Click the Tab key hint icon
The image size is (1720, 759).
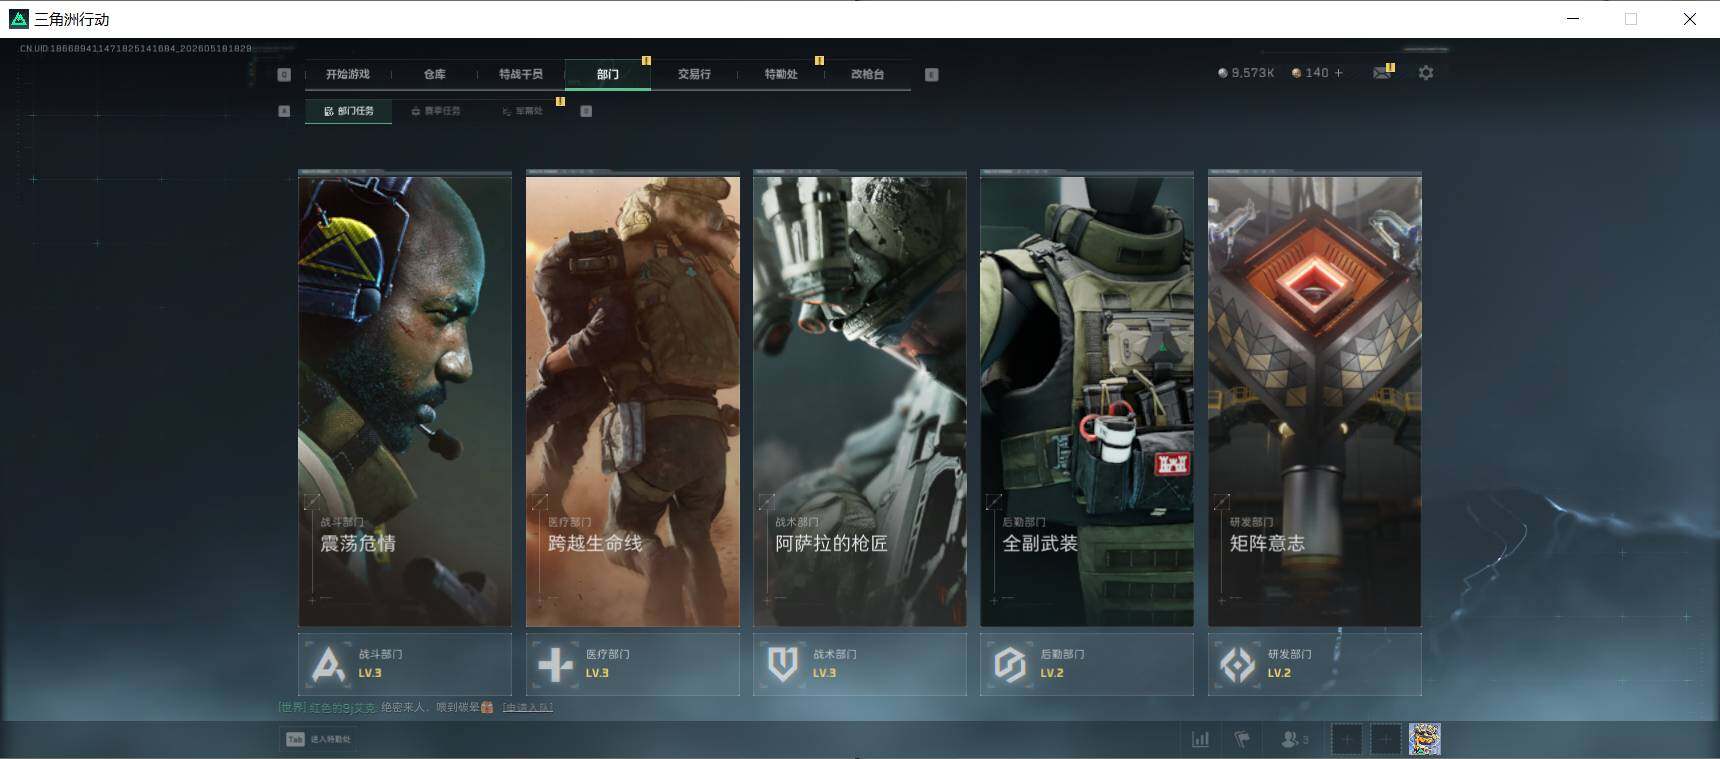pyautogui.click(x=295, y=740)
